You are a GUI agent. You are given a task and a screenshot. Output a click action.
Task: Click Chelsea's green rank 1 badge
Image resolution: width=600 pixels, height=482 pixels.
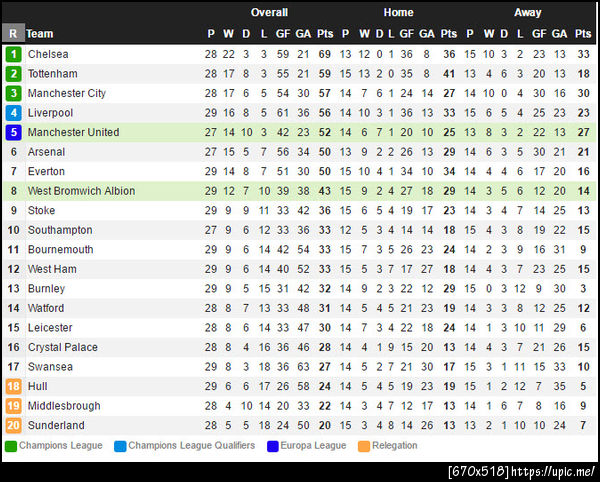coord(13,54)
